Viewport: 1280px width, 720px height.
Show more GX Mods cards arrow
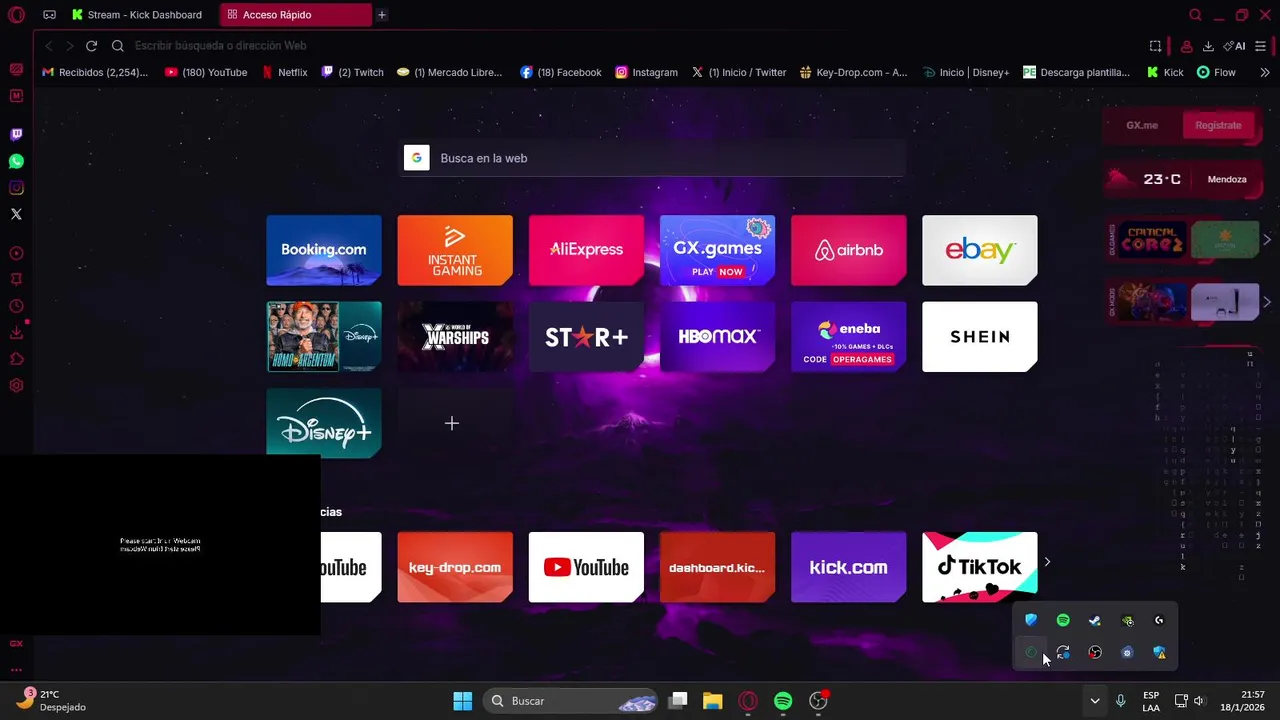pyautogui.click(x=1267, y=302)
